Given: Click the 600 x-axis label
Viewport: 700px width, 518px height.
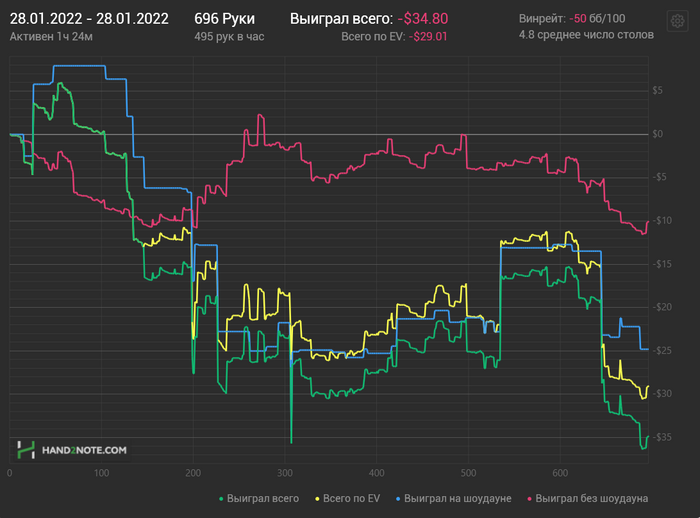Looking at the screenshot, I should [x=560, y=473].
